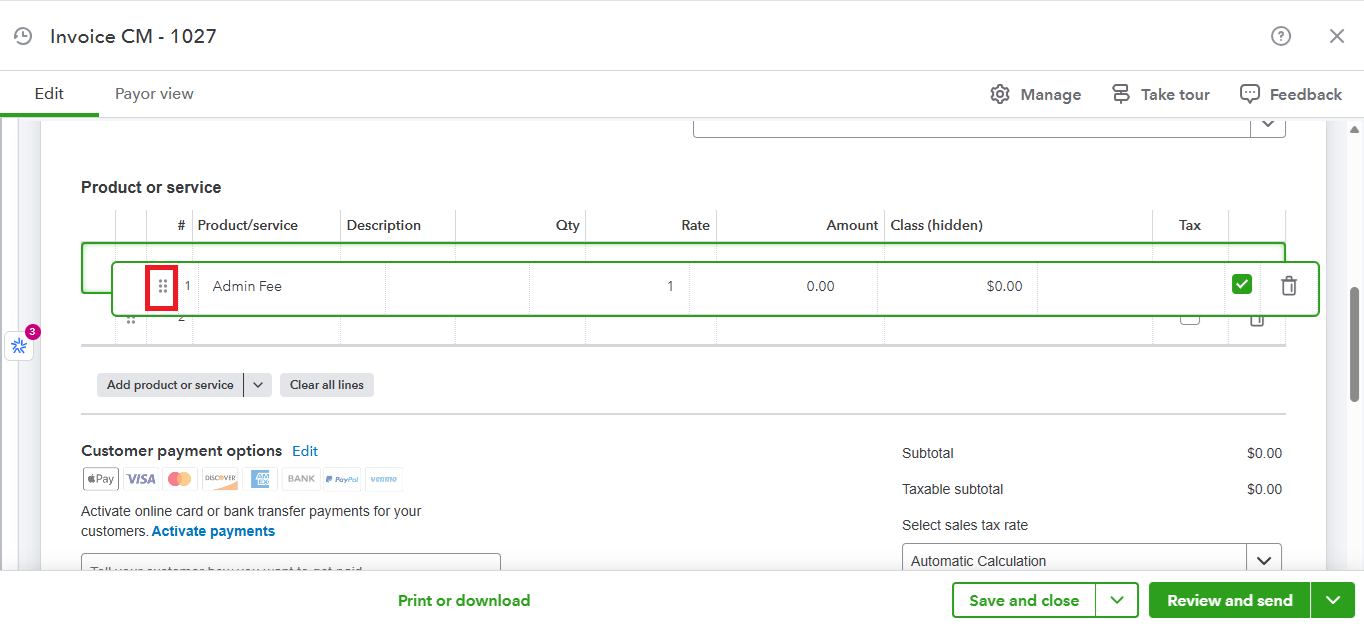
Task: Grab the Admin Fee row drag handle
Action: coord(163,287)
